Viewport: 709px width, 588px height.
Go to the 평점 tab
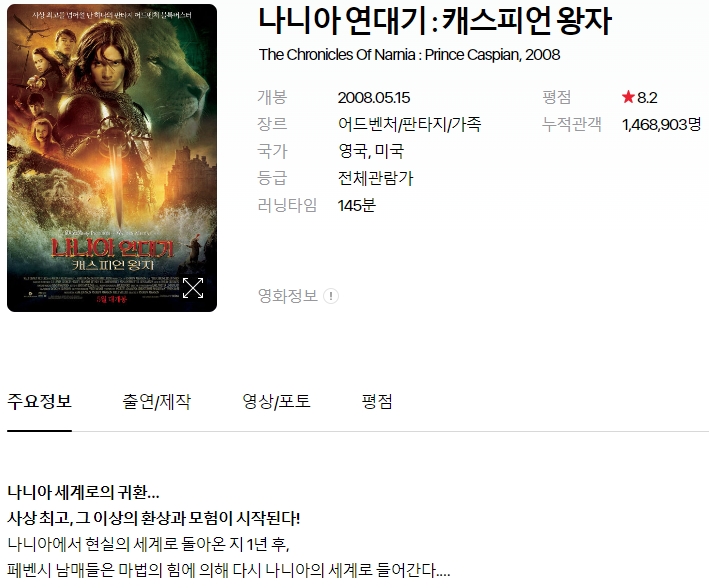[377, 402]
